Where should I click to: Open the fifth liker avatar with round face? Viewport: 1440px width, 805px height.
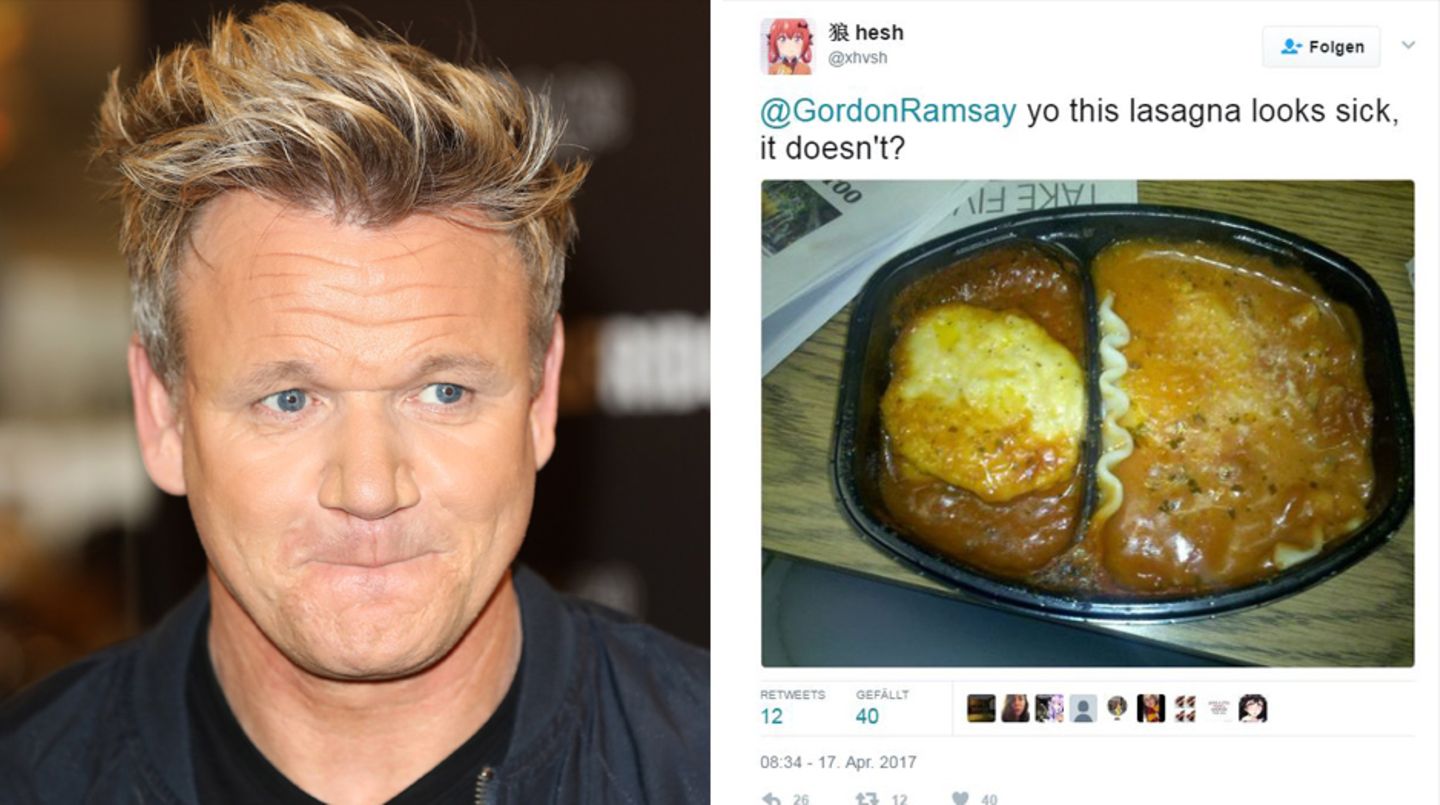click(1117, 708)
